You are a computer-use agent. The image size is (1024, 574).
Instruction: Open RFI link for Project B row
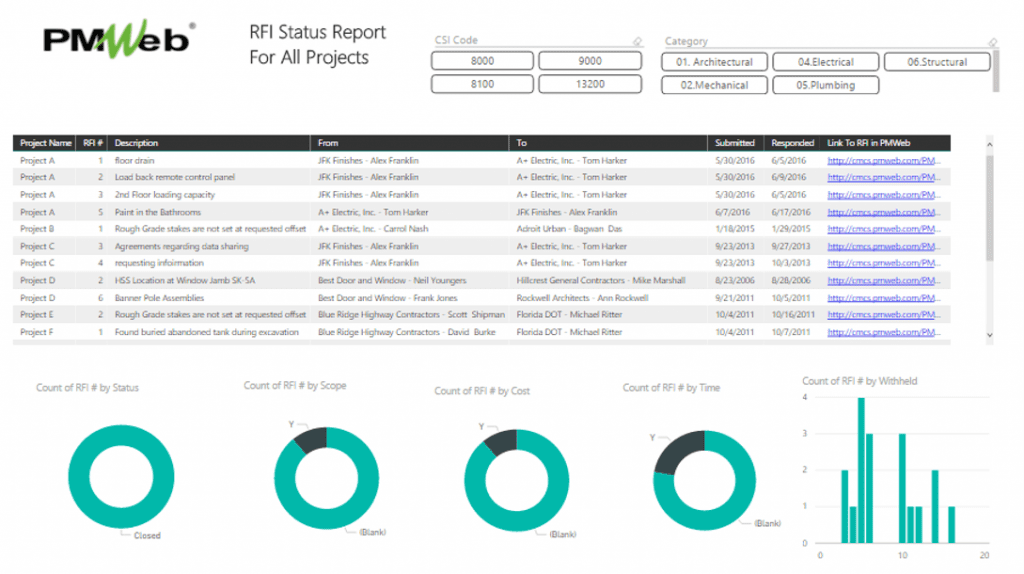(x=884, y=229)
